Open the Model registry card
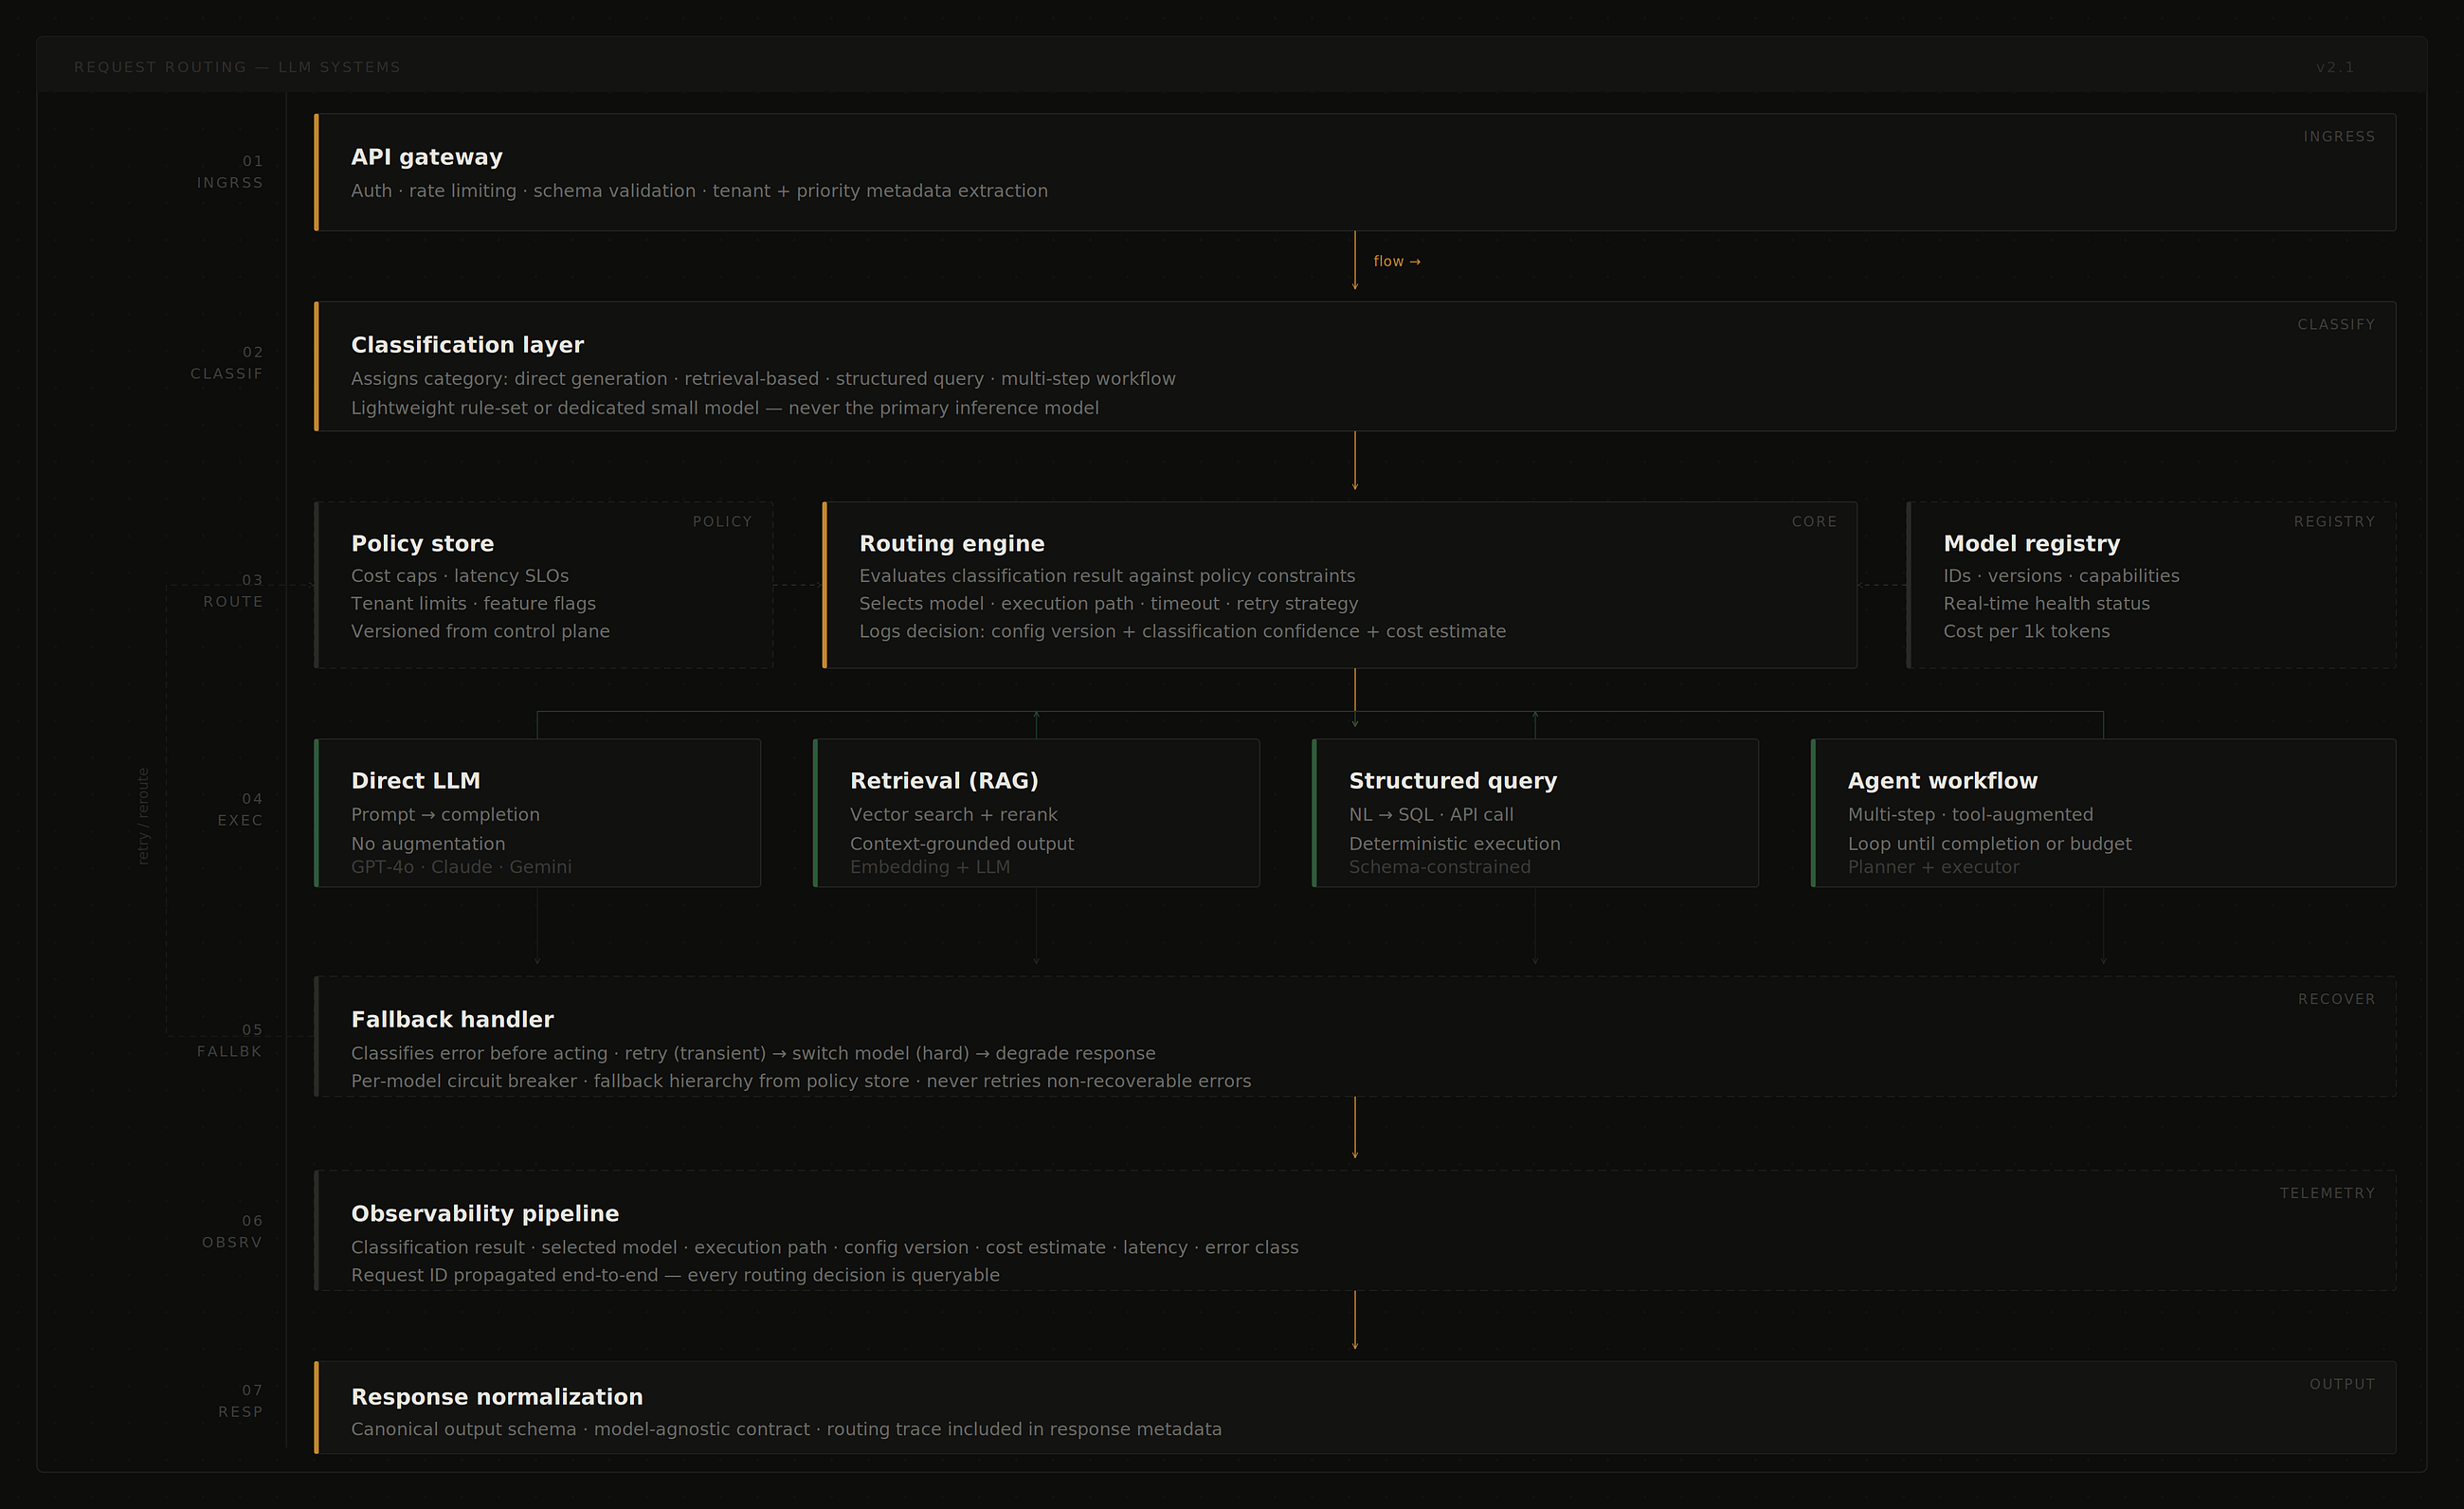This screenshot has width=2464, height=1509. click(2151, 585)
